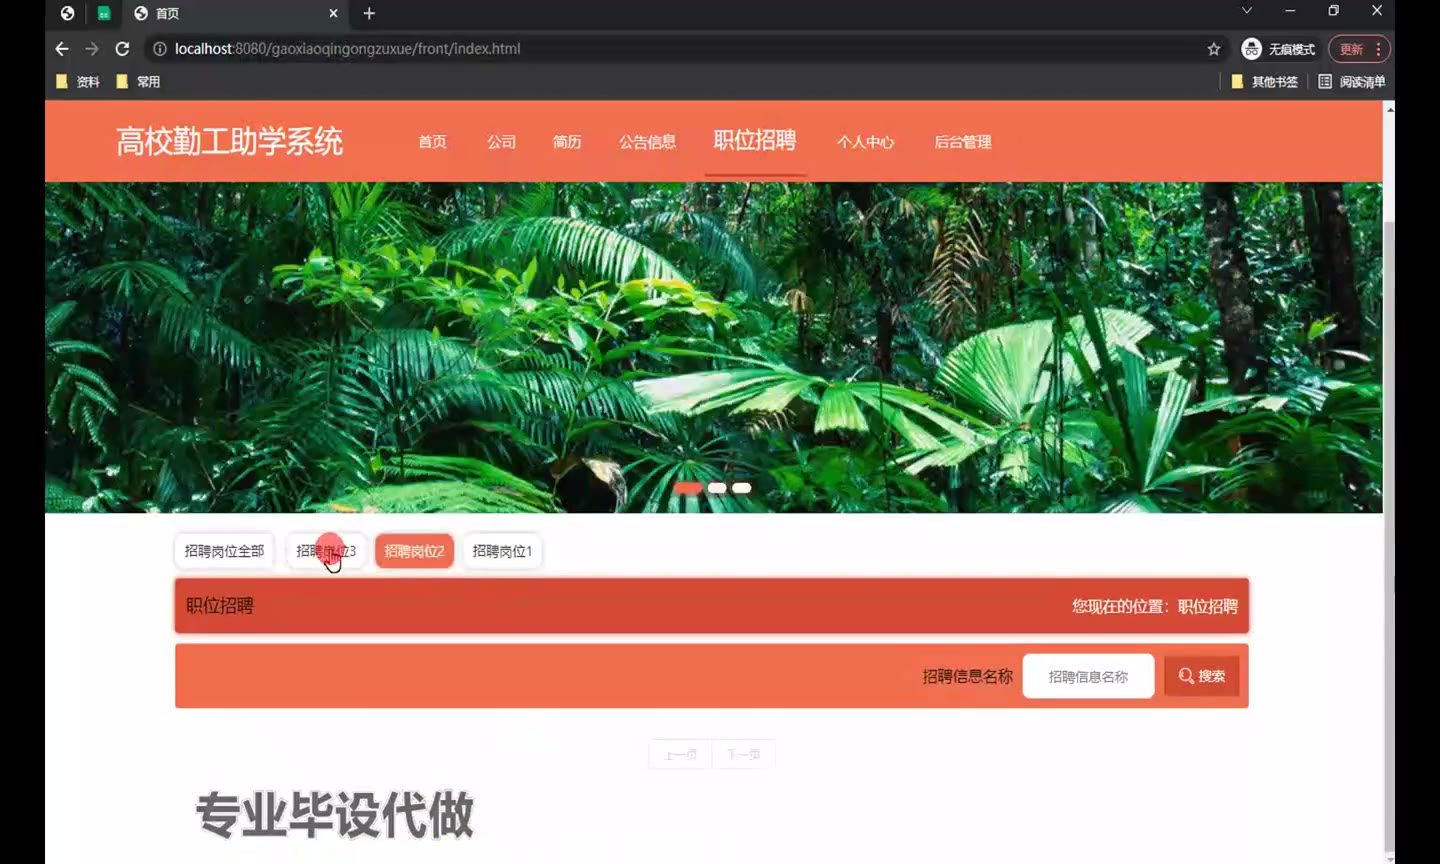
Task: Filter by 招聘岗位1
Action: pos(502,551)
